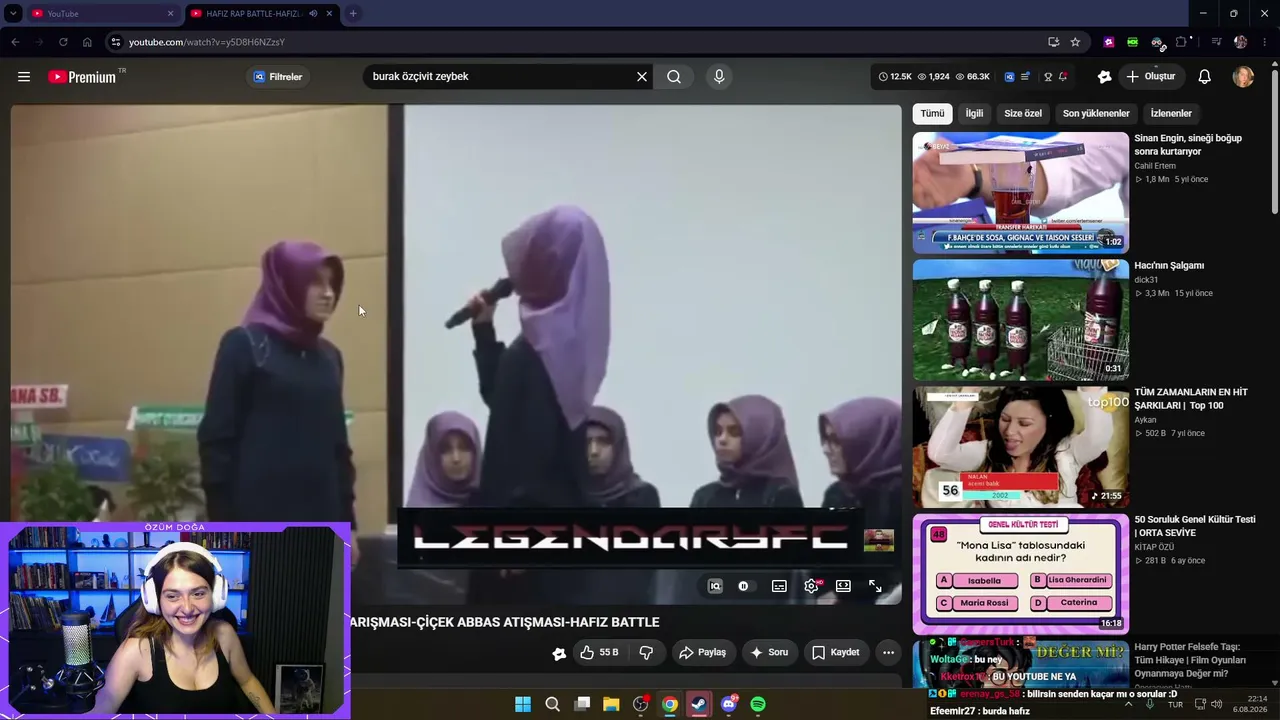Screen dimensions: 1280x720
Task: Click the address bar URL
Action: 207,42
